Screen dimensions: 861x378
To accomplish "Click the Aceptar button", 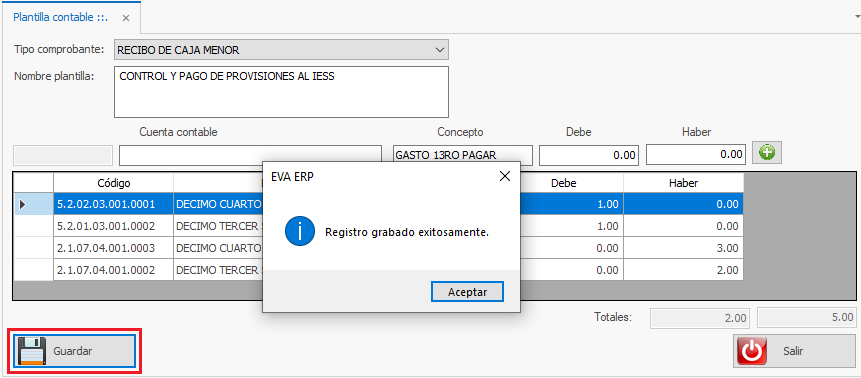I will (x=467, y=292).
